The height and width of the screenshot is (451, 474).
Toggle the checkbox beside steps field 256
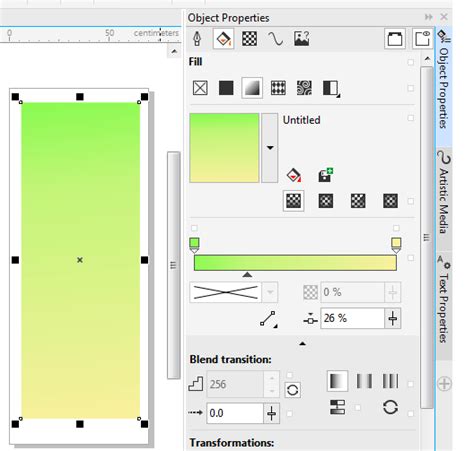[x=289, y=375]
